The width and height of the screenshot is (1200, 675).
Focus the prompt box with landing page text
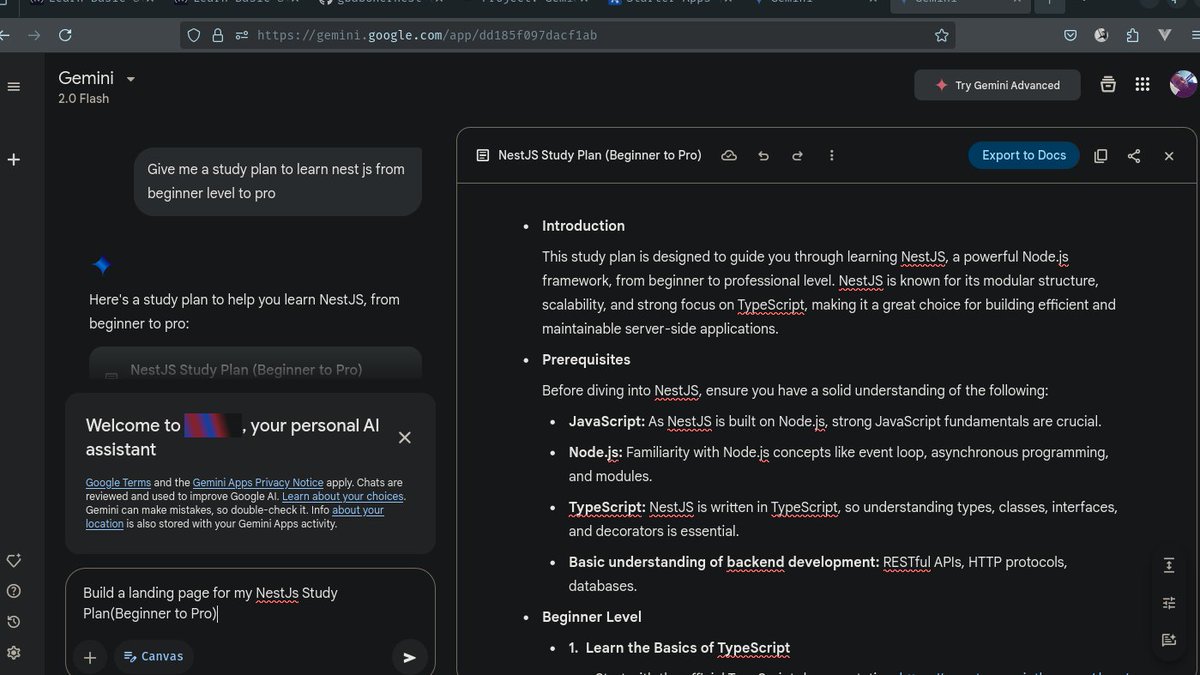250,603
